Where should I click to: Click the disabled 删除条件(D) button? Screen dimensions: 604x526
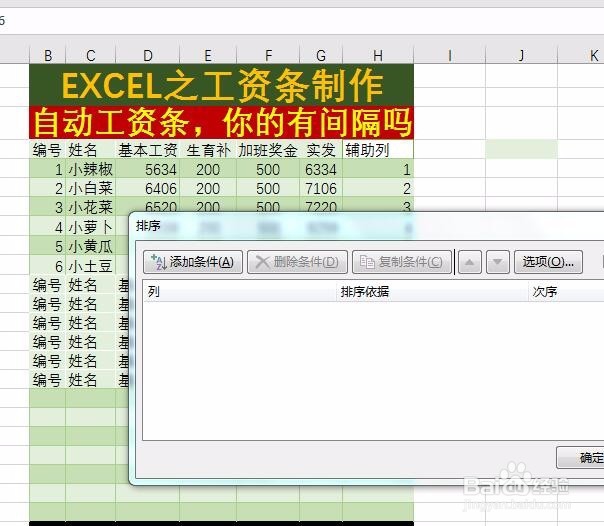(297, 262)
